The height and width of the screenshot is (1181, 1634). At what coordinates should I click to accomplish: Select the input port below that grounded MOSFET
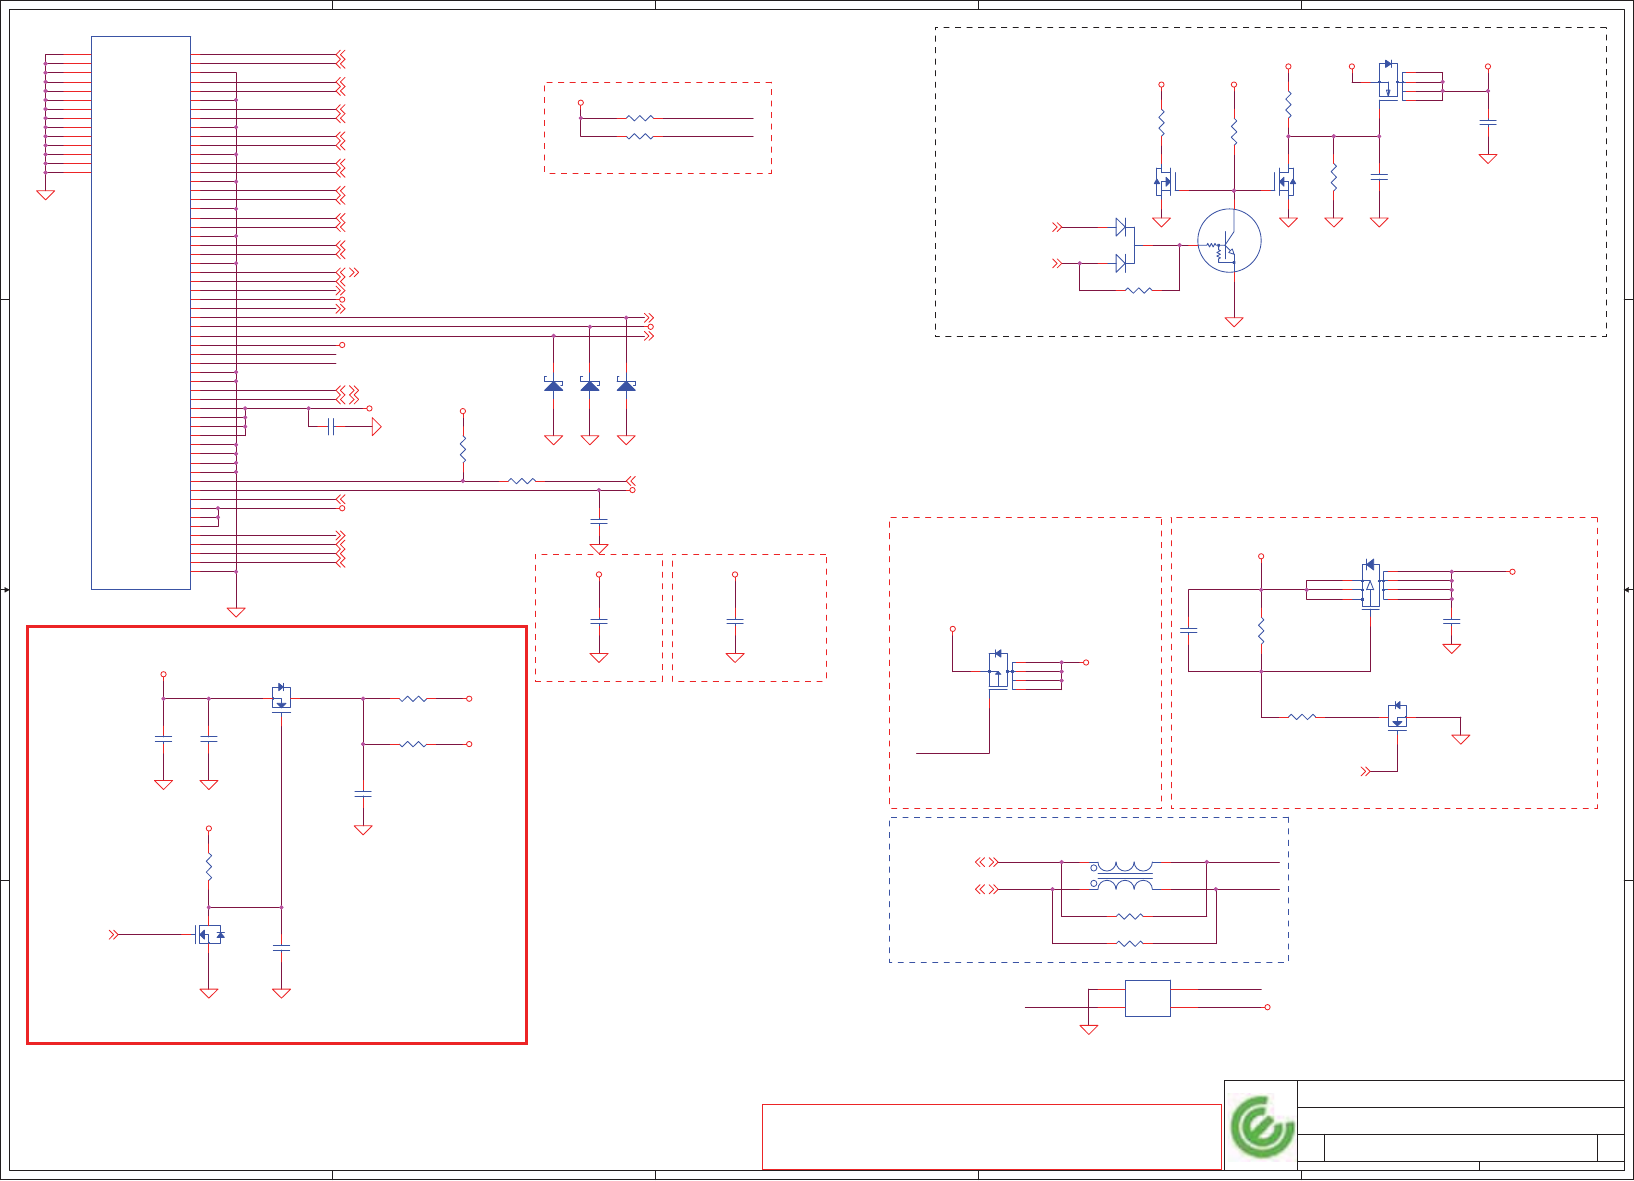(1366, 771)
